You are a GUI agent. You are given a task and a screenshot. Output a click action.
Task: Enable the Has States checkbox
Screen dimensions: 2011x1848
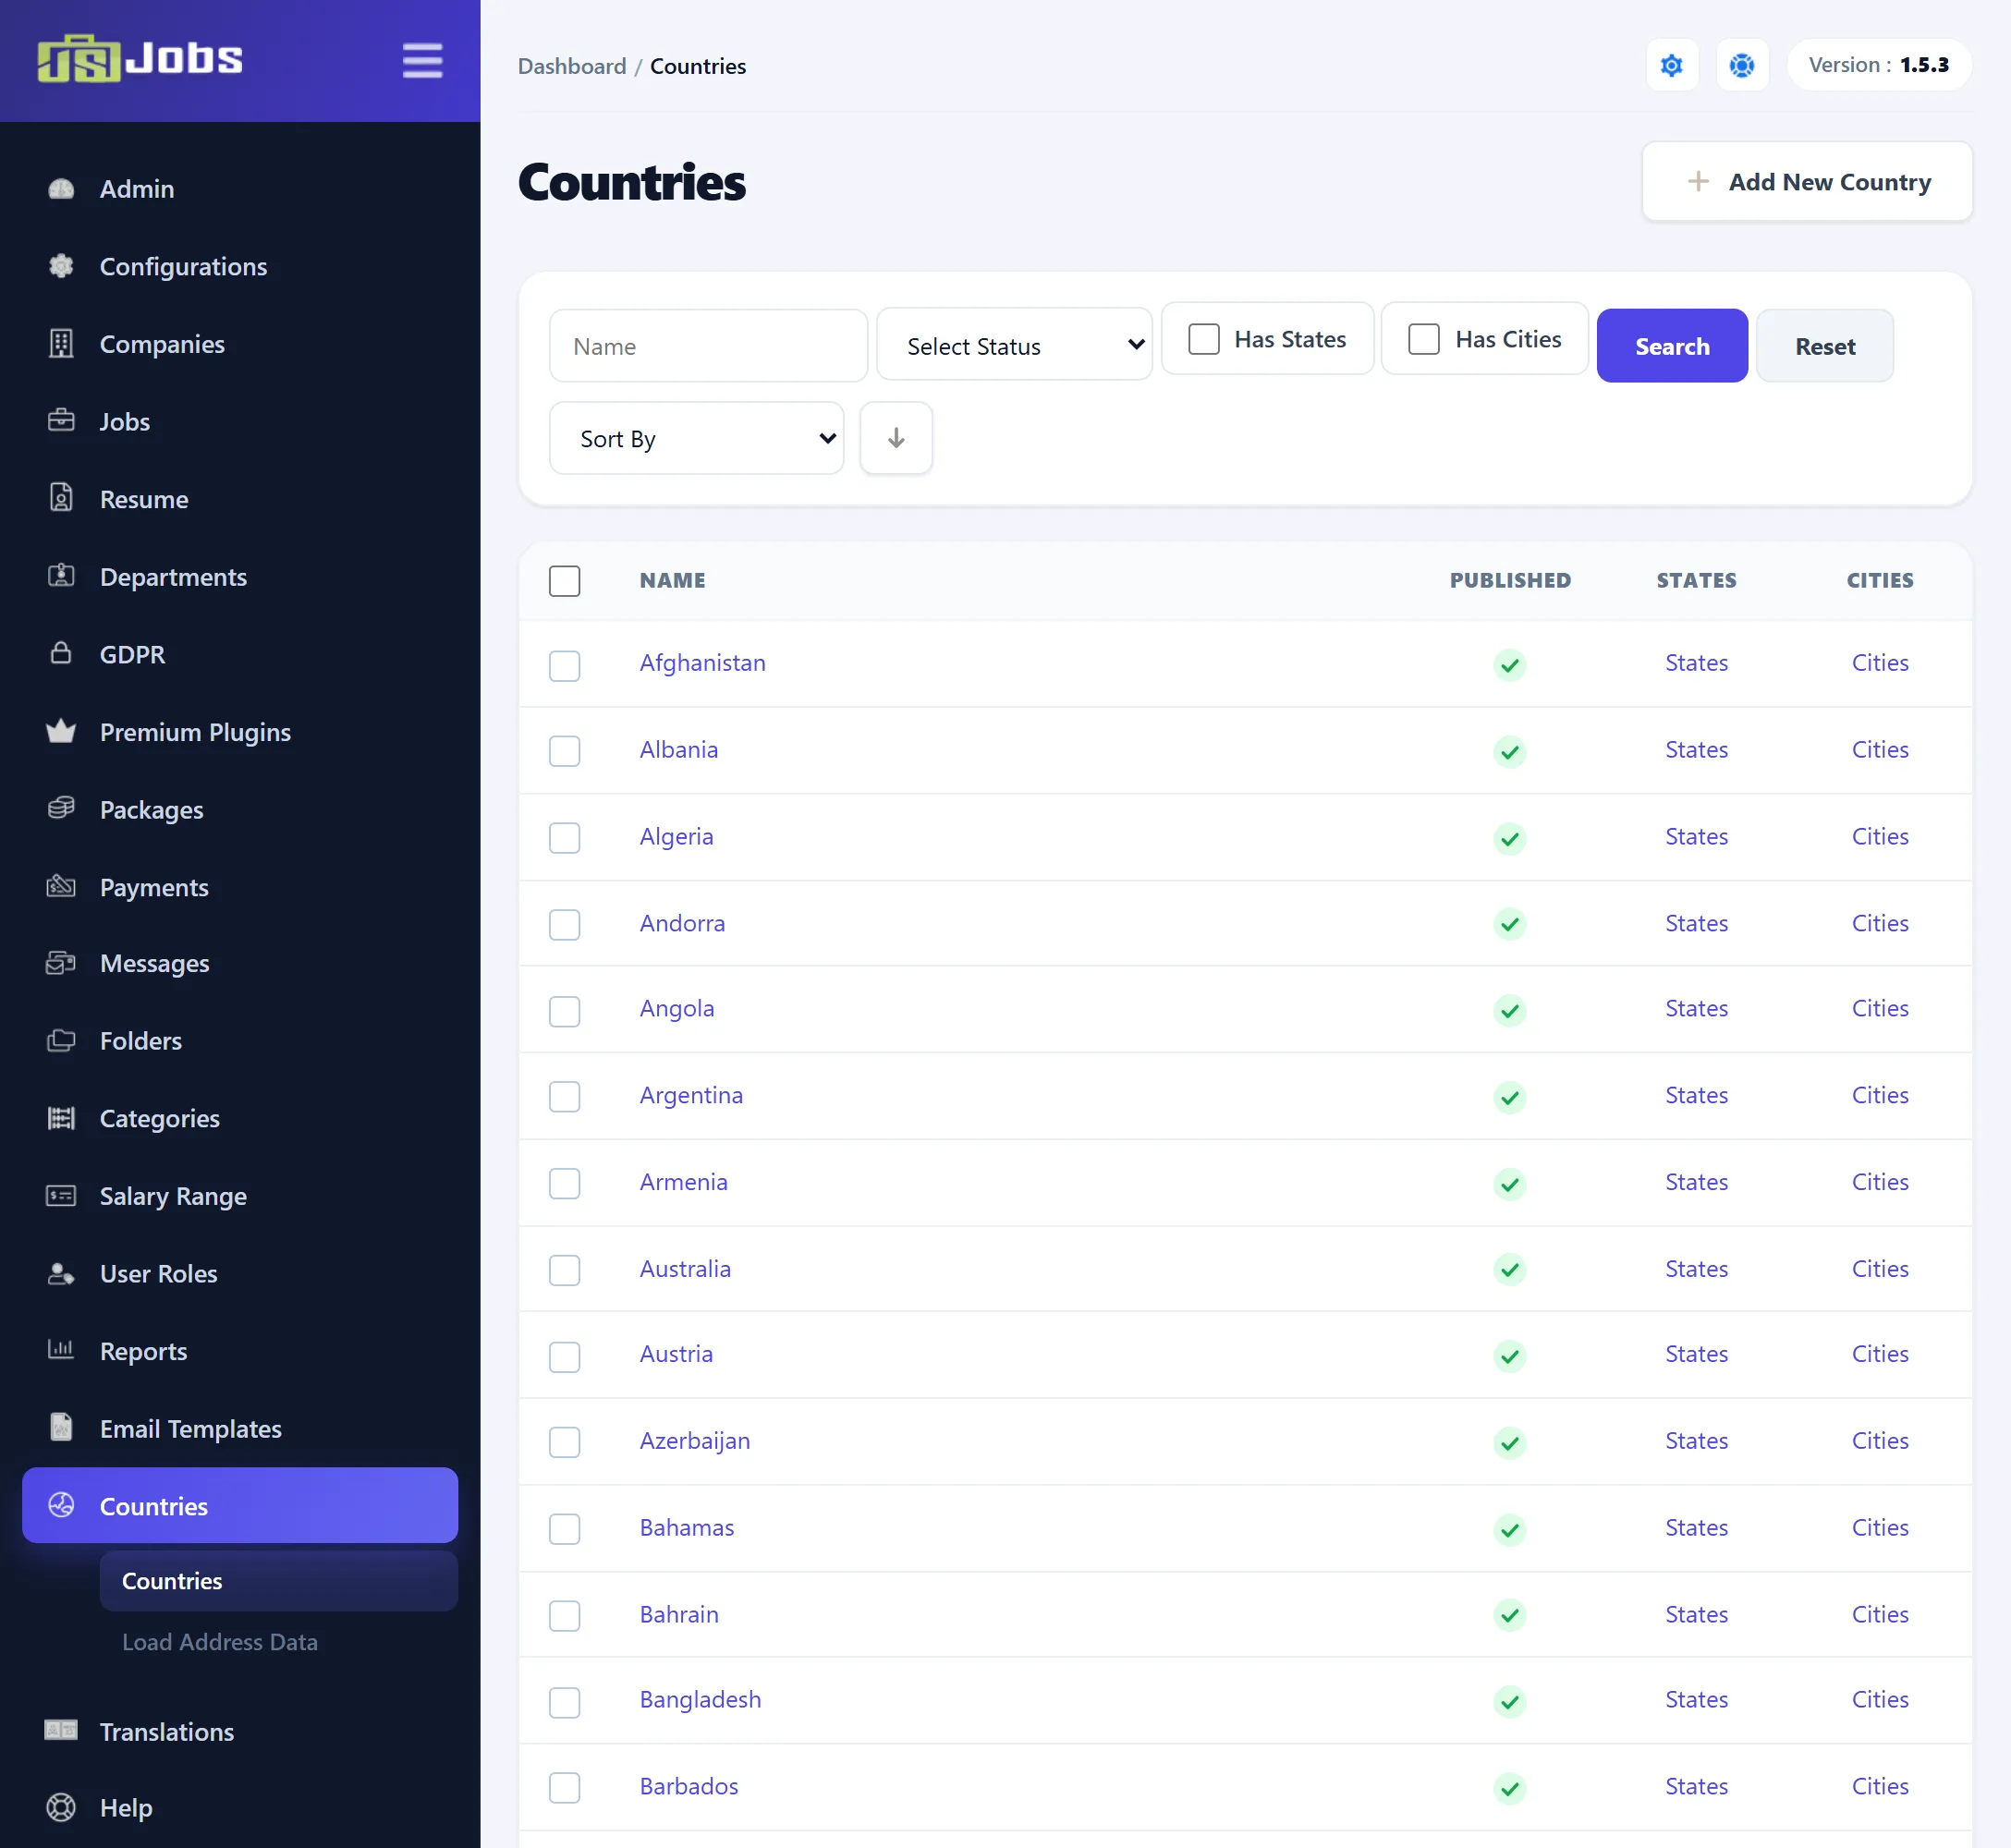click(x=1204, y=339)
